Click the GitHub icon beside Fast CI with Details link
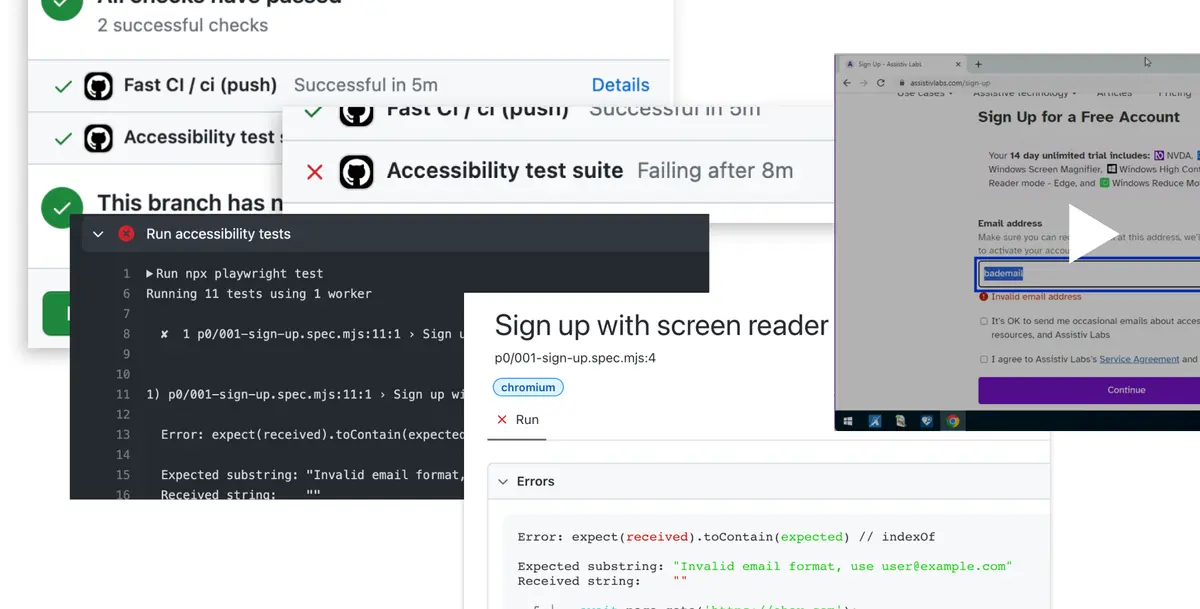This screenshot has width=1200, height=609. coord(98,85)
